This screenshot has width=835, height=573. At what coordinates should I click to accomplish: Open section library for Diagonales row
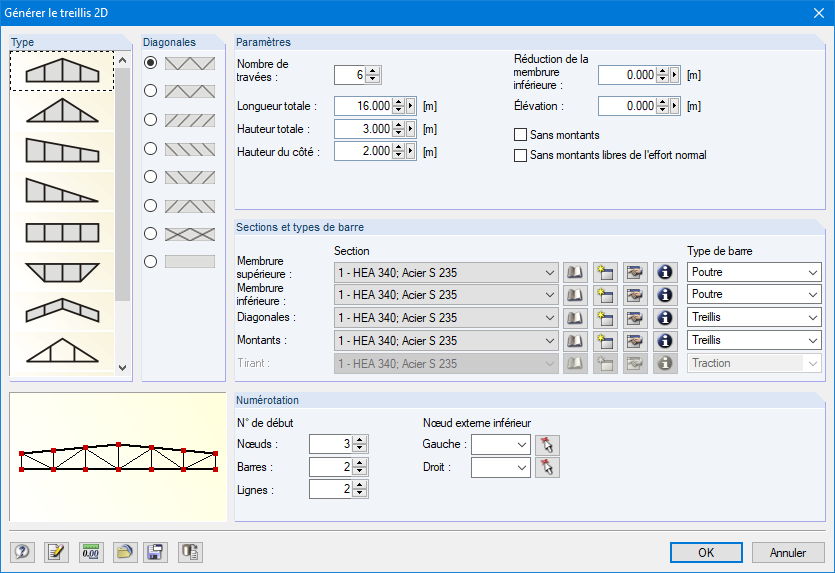tap(575, 318)
